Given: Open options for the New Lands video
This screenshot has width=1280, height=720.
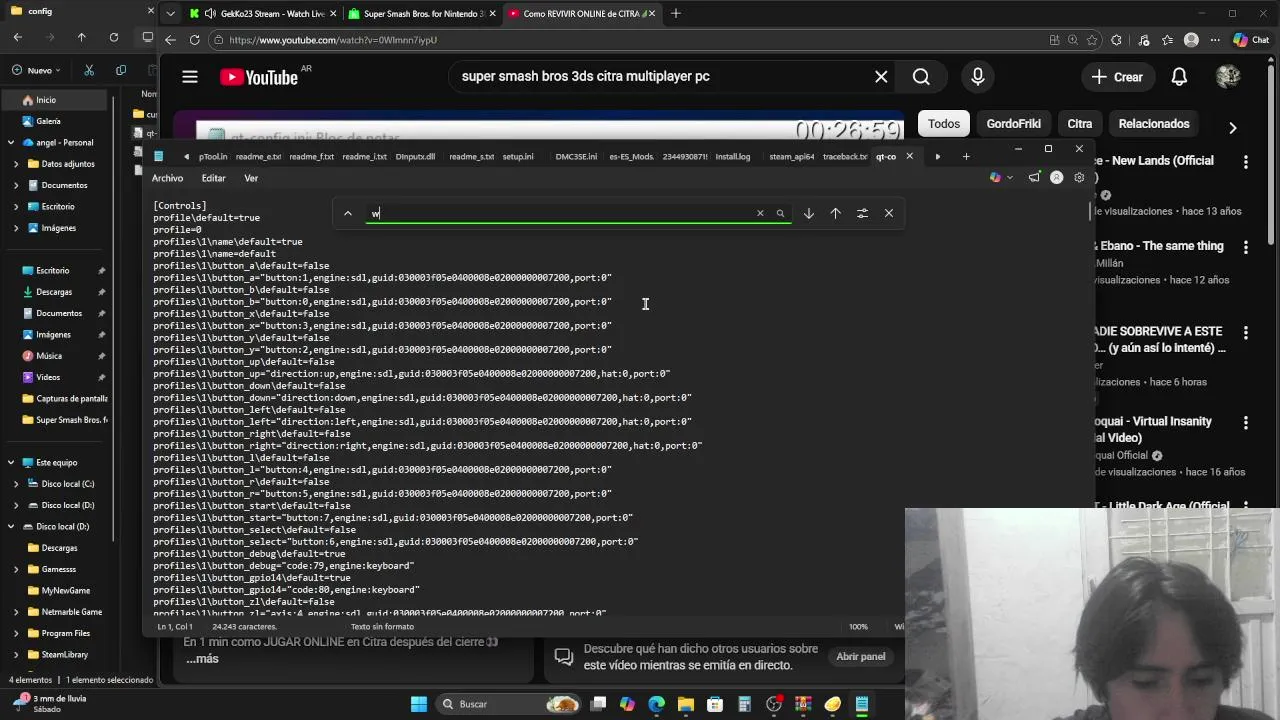Looking at the screenshot, I should [1246, 162].
